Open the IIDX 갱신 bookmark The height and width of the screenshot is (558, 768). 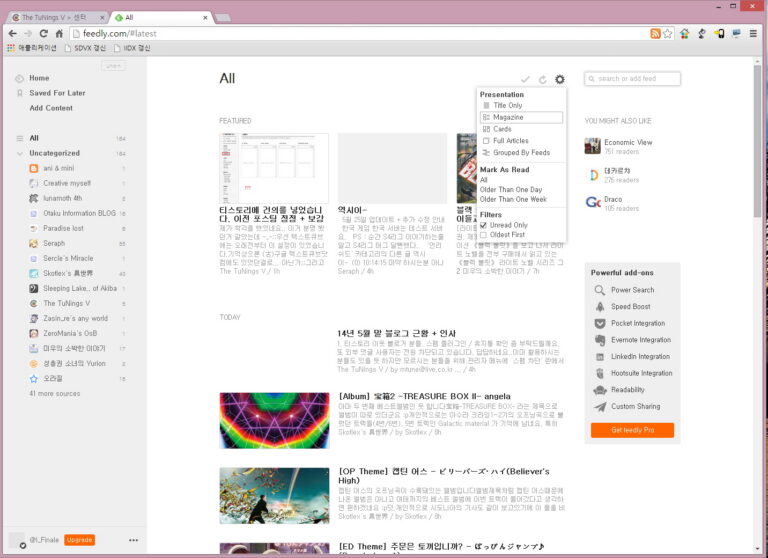tap(132, 49)
